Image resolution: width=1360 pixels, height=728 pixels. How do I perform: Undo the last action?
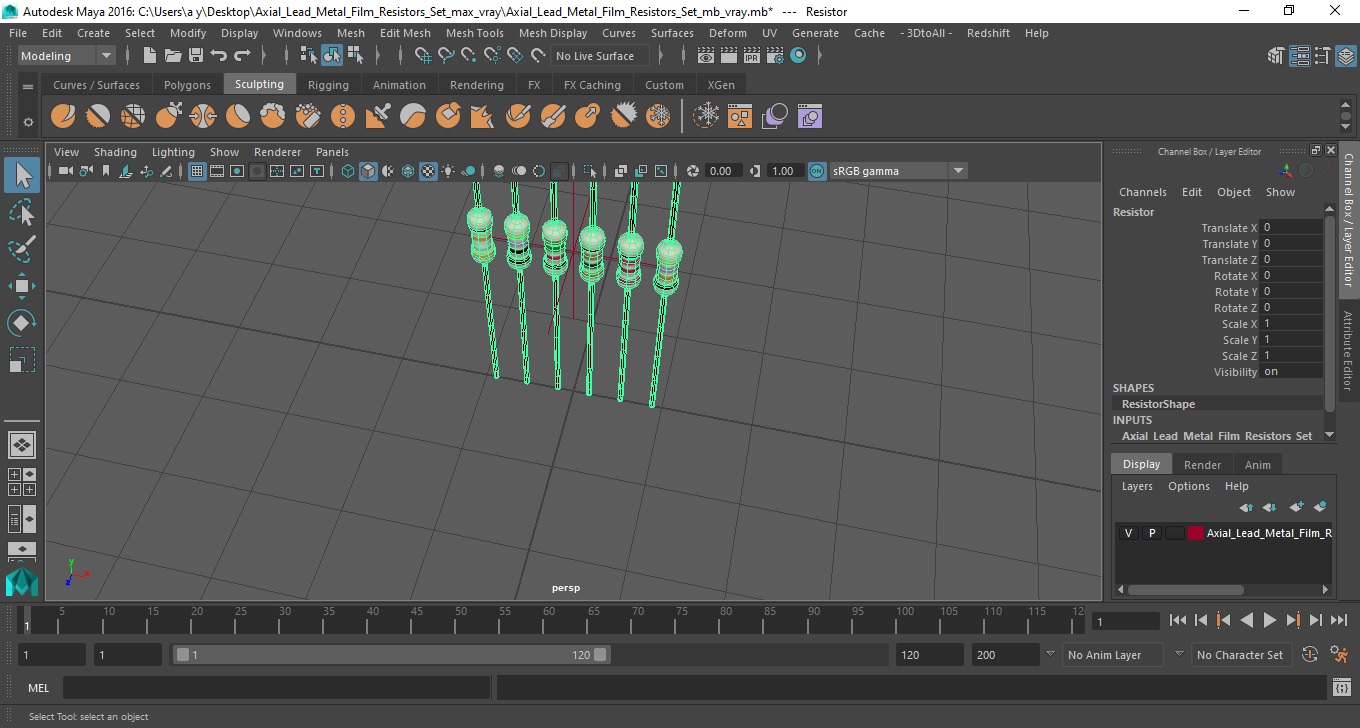pyautogui.click(x=218, y=56)
